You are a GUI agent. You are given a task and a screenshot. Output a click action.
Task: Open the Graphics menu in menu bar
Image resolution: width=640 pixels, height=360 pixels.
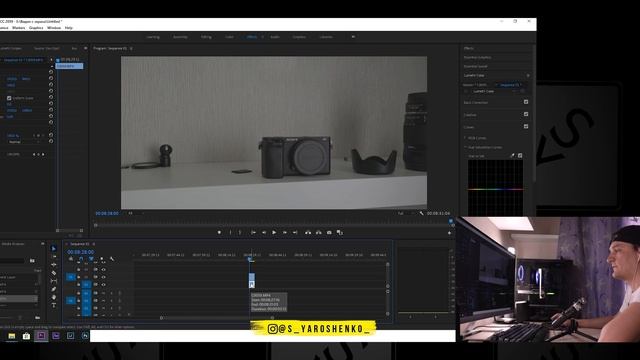pos(36,28)
